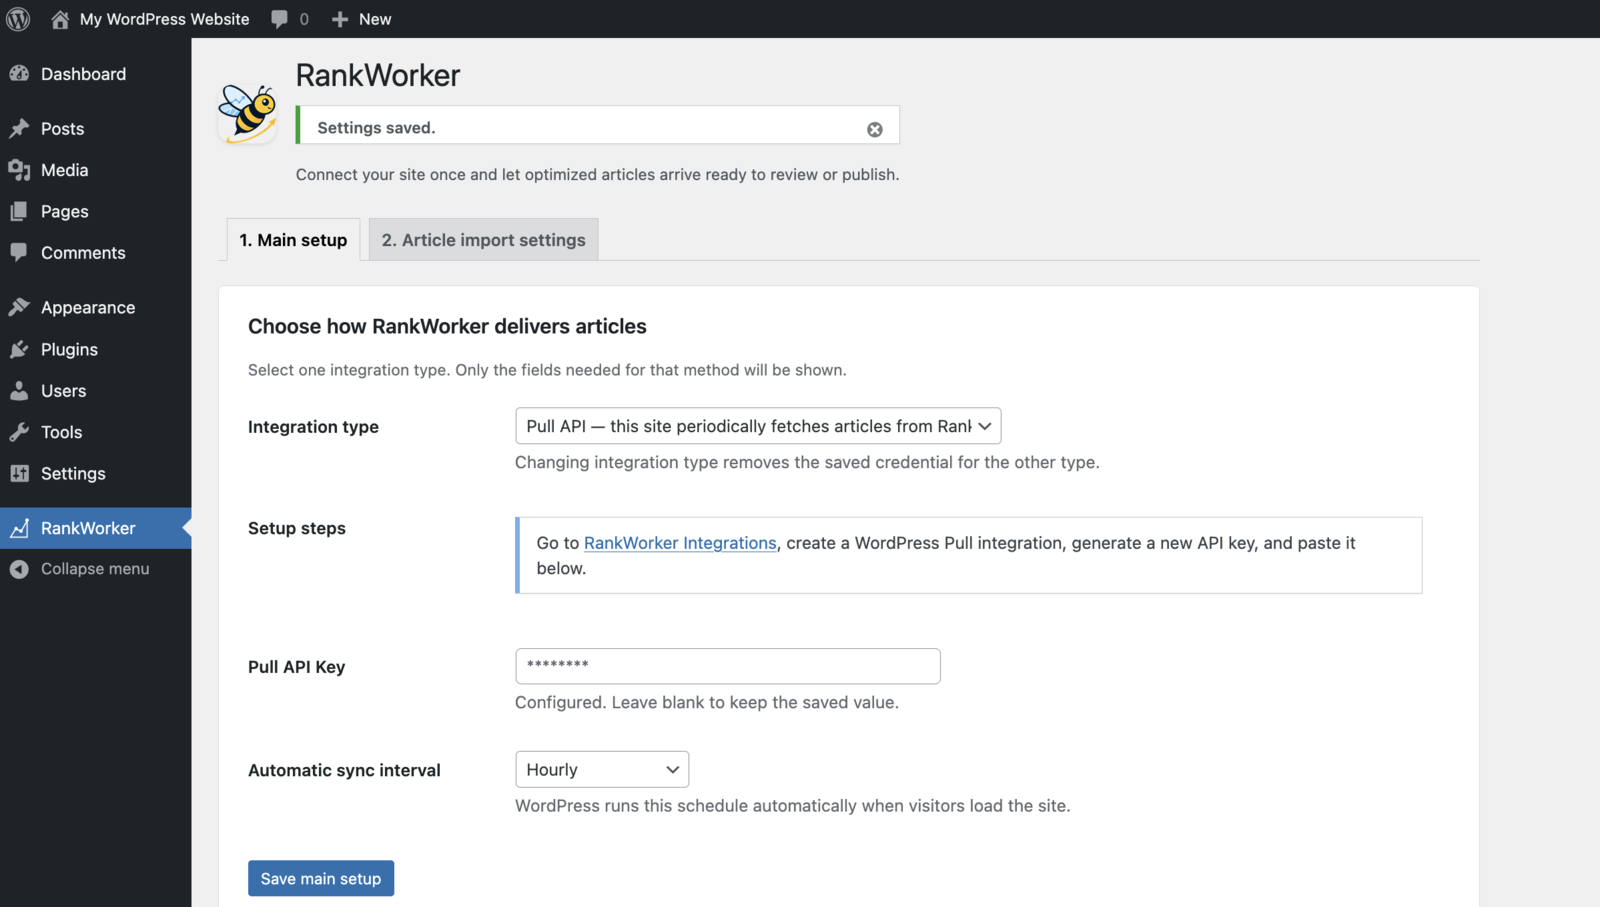Click the Collapse menu arrow icon

point(19,569)
